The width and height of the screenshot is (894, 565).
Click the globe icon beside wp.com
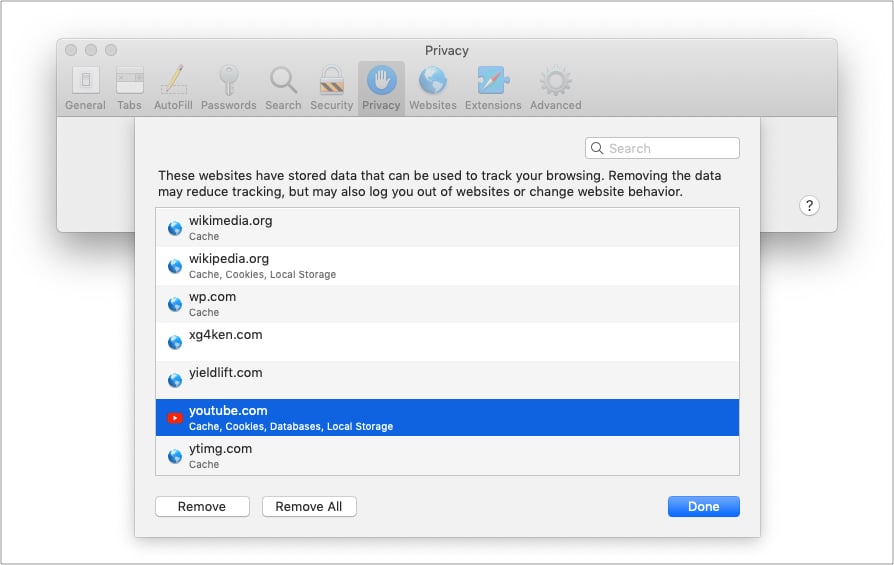pos(175,304)
